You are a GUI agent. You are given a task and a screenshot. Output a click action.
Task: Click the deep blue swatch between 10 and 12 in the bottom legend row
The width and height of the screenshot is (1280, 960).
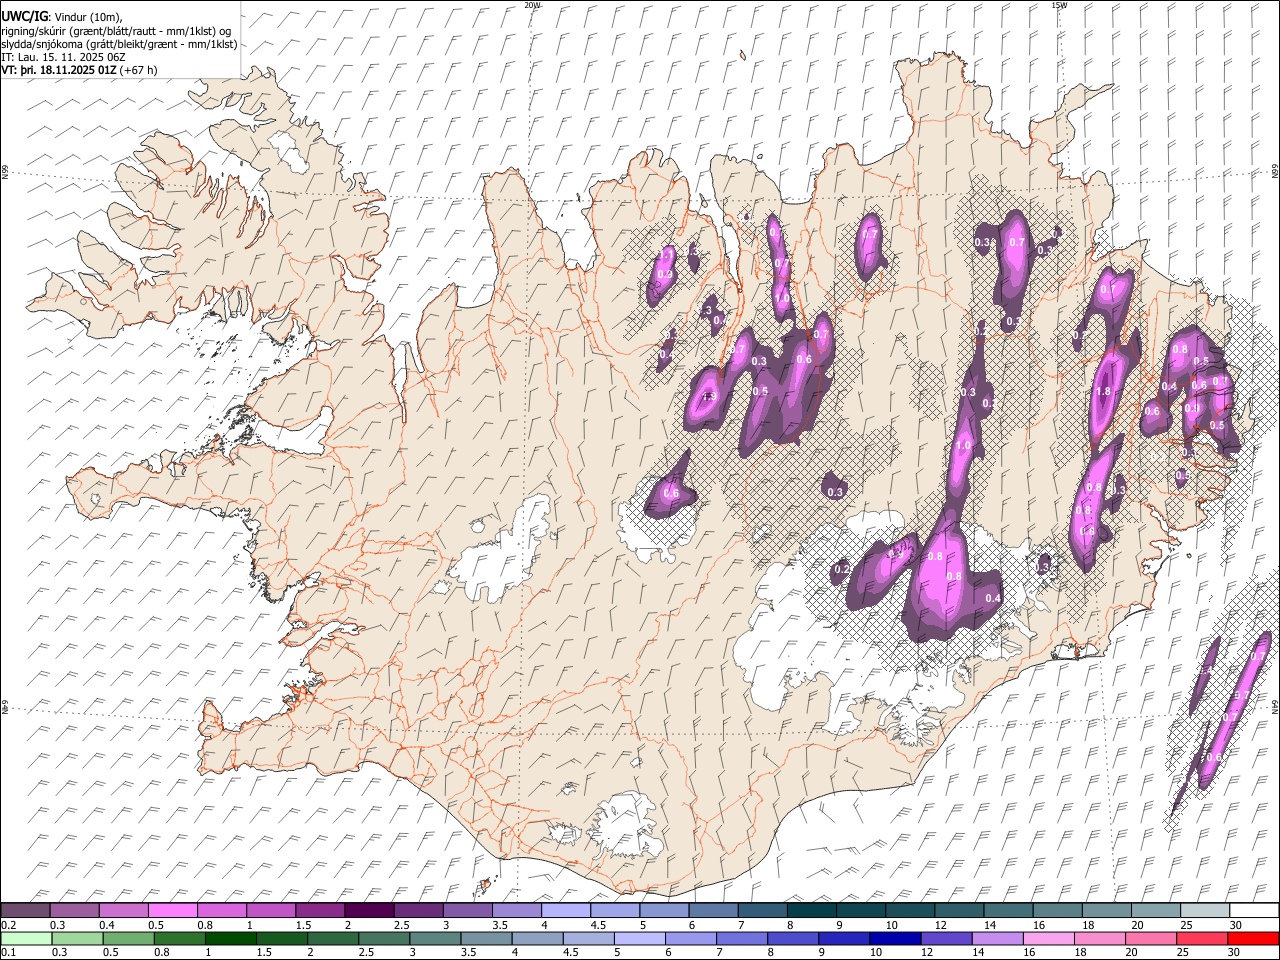(x=894, y=938)
